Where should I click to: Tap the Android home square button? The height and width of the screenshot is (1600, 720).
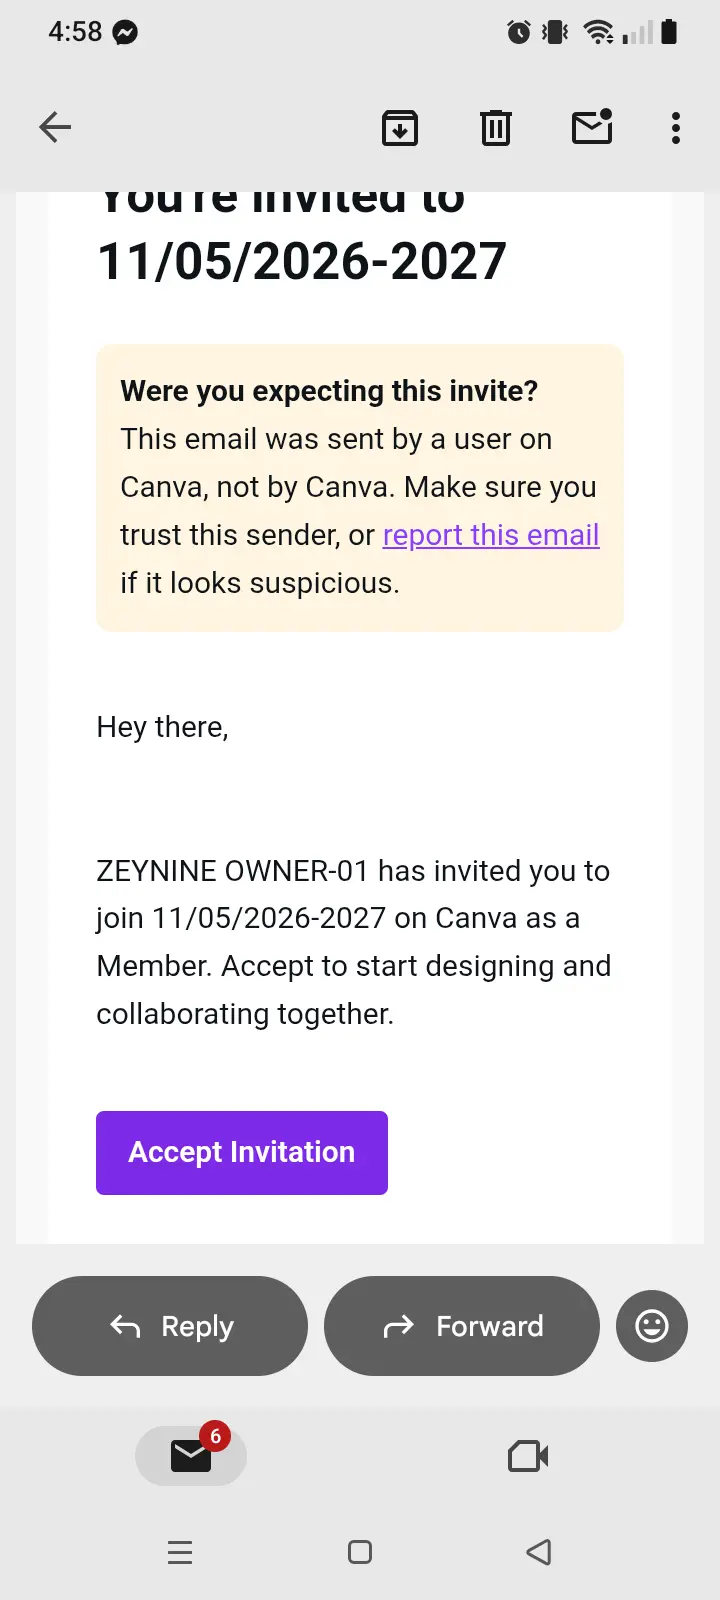point(360,1552)
